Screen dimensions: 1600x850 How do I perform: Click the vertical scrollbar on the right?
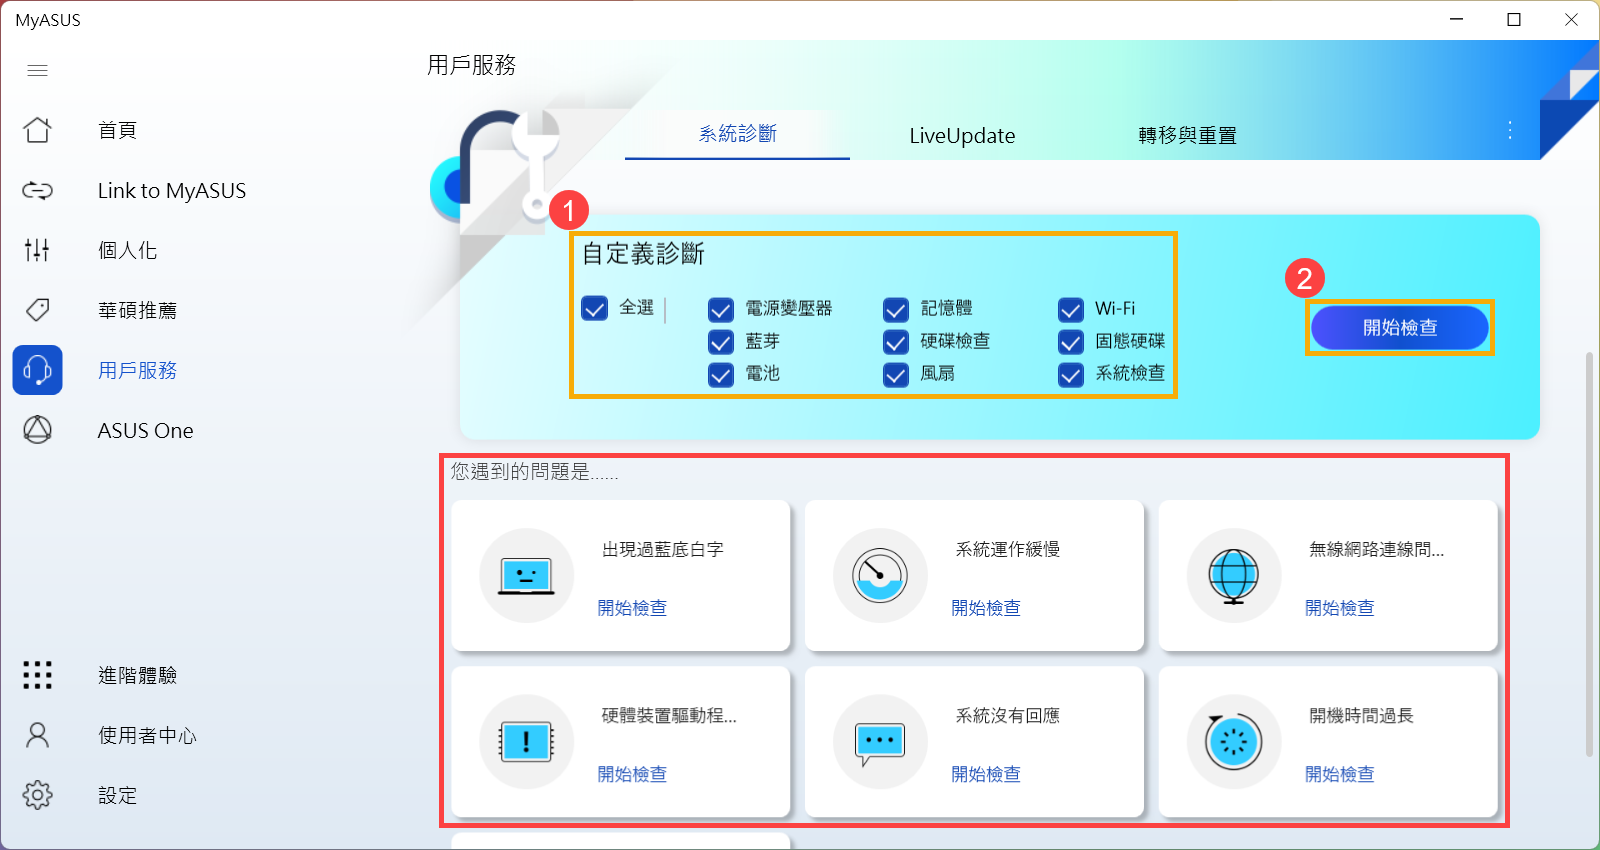(x=1589, y=555)
